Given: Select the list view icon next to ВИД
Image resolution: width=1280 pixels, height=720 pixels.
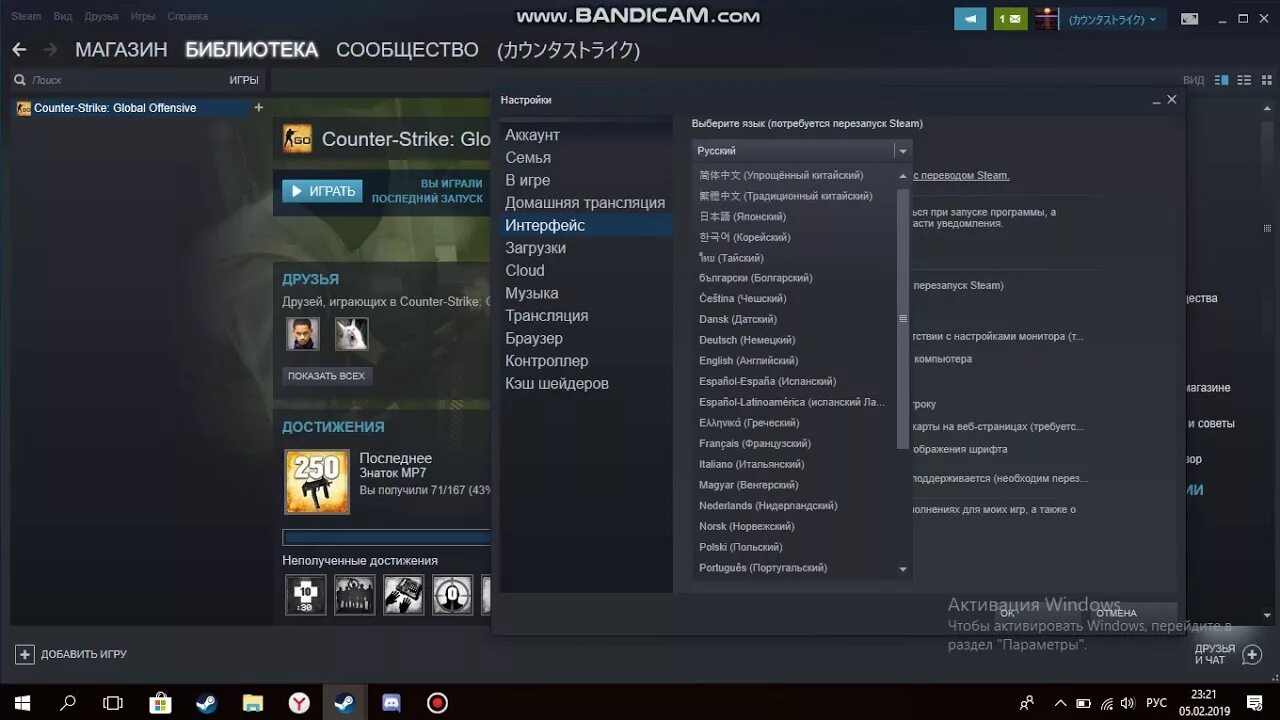Looking at the screenshot, I should tap(1244, 80).
